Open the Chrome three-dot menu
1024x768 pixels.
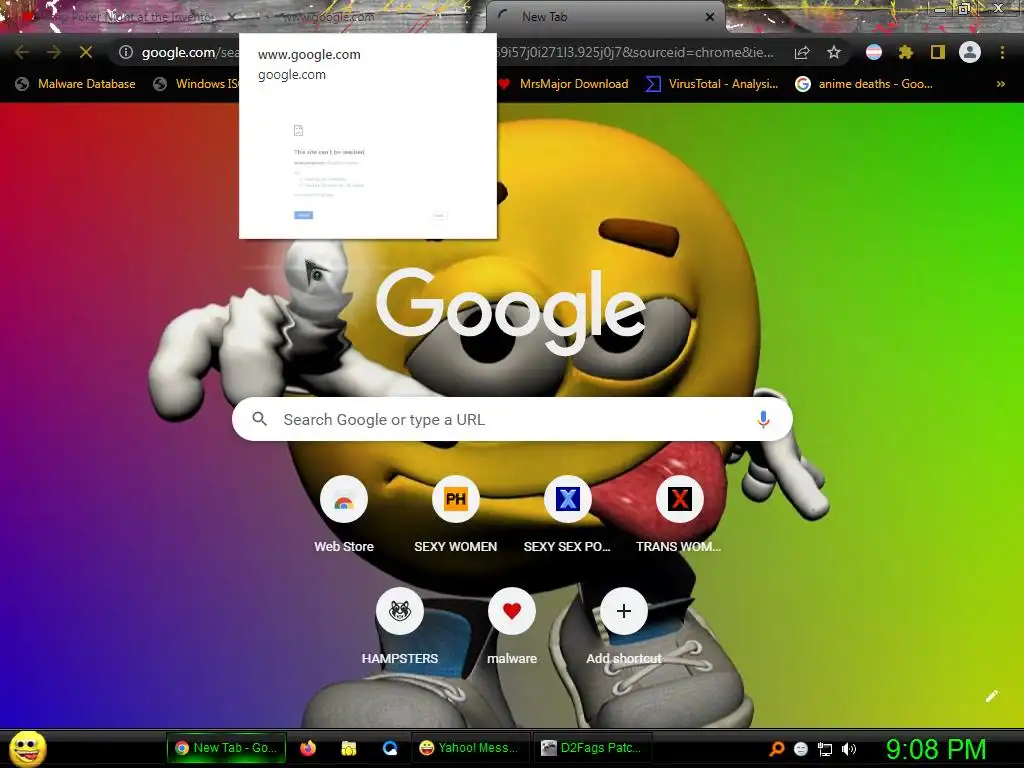[1002, 52]
